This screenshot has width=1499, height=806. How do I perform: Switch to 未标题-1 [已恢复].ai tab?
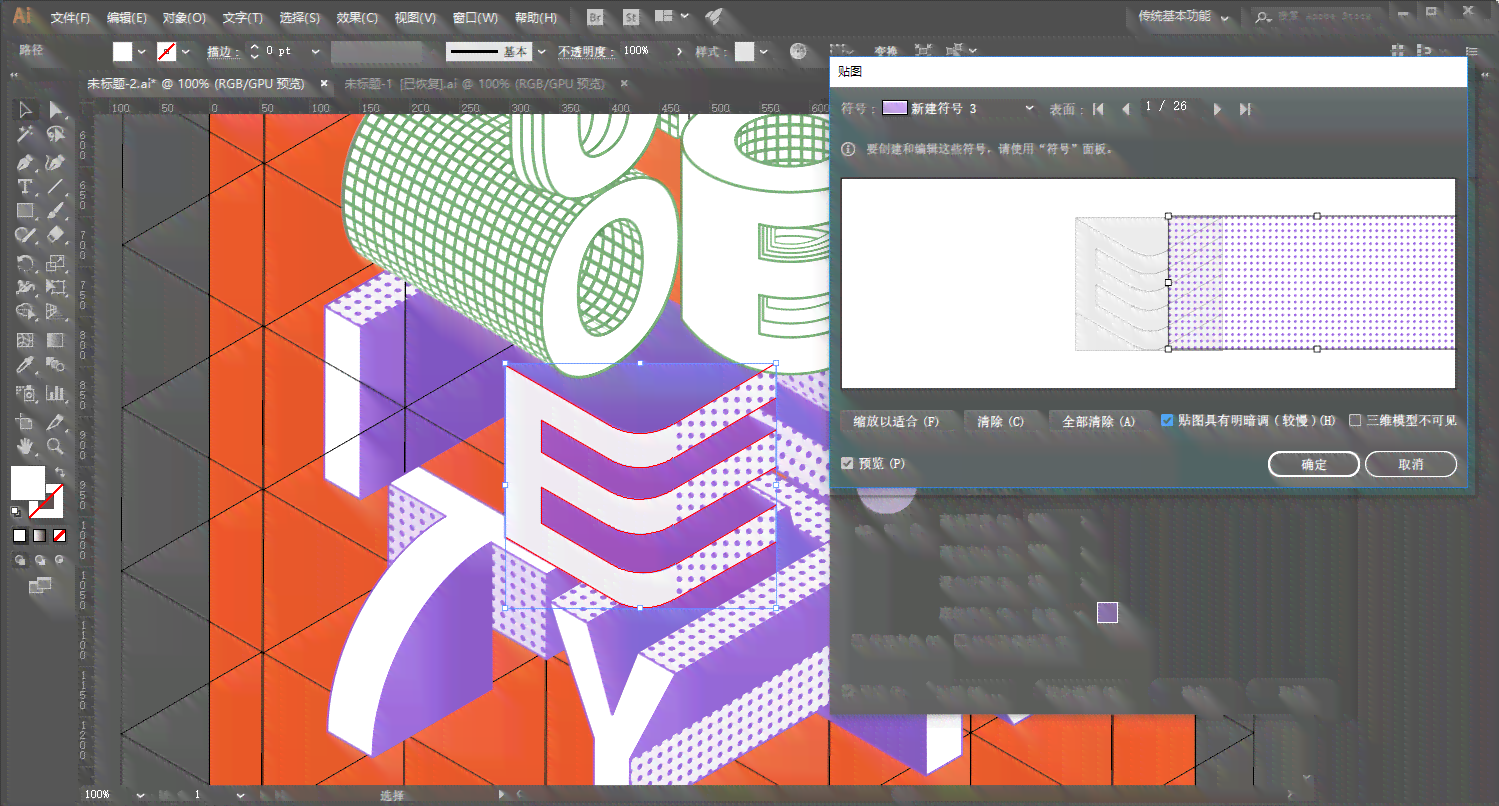coord(475,84)
